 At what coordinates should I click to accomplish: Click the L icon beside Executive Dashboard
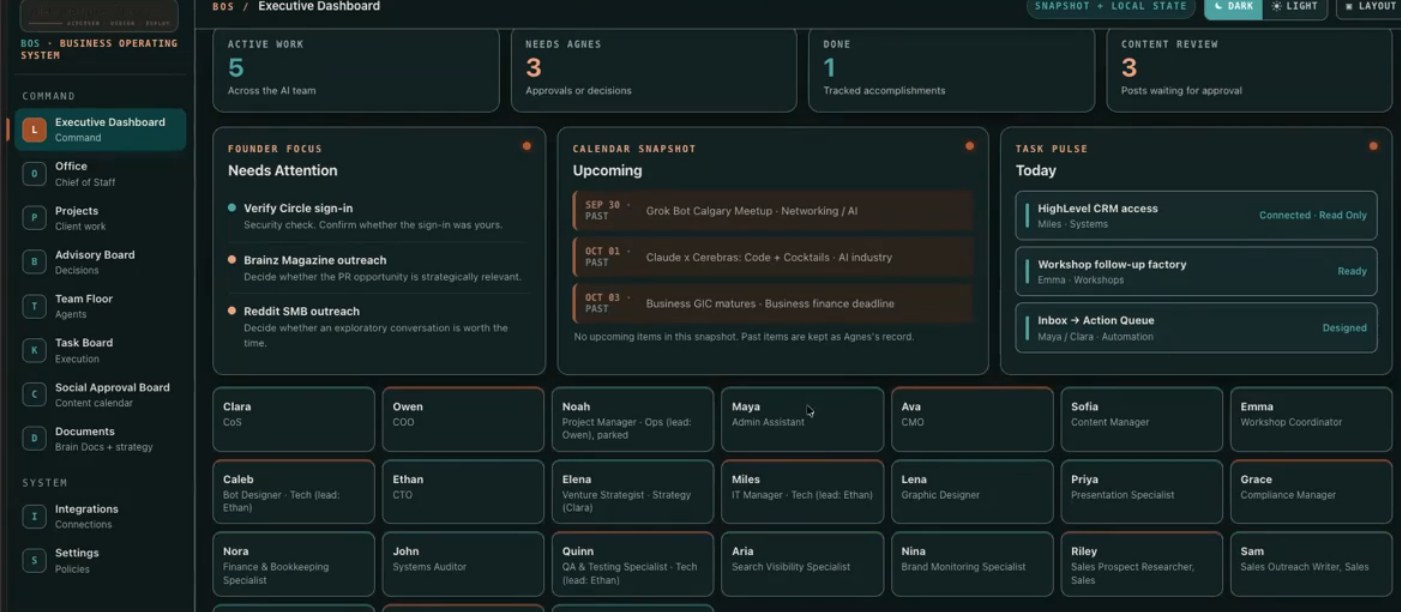35,129
